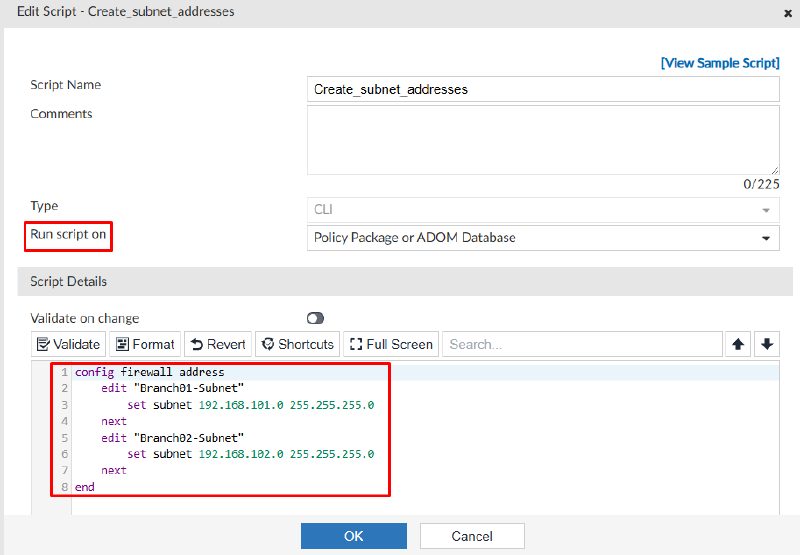
Task: Click the subnet 192.168.101.0 line
Action: click(251, 405)
